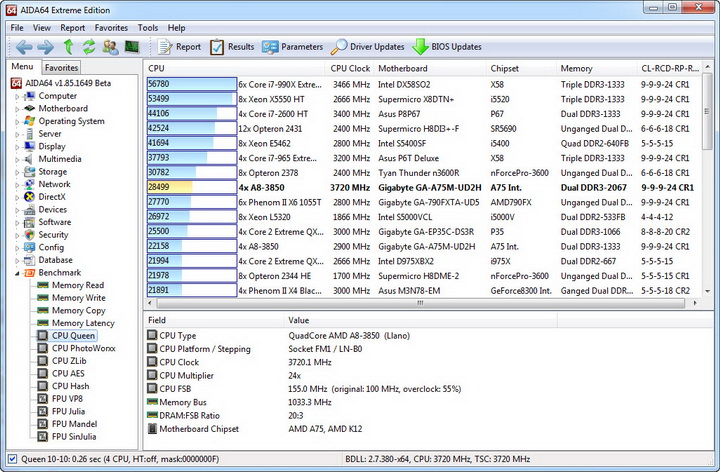The image size is (720, 472).
Task: Select Operating System in the tree
Action: [71, 121]
